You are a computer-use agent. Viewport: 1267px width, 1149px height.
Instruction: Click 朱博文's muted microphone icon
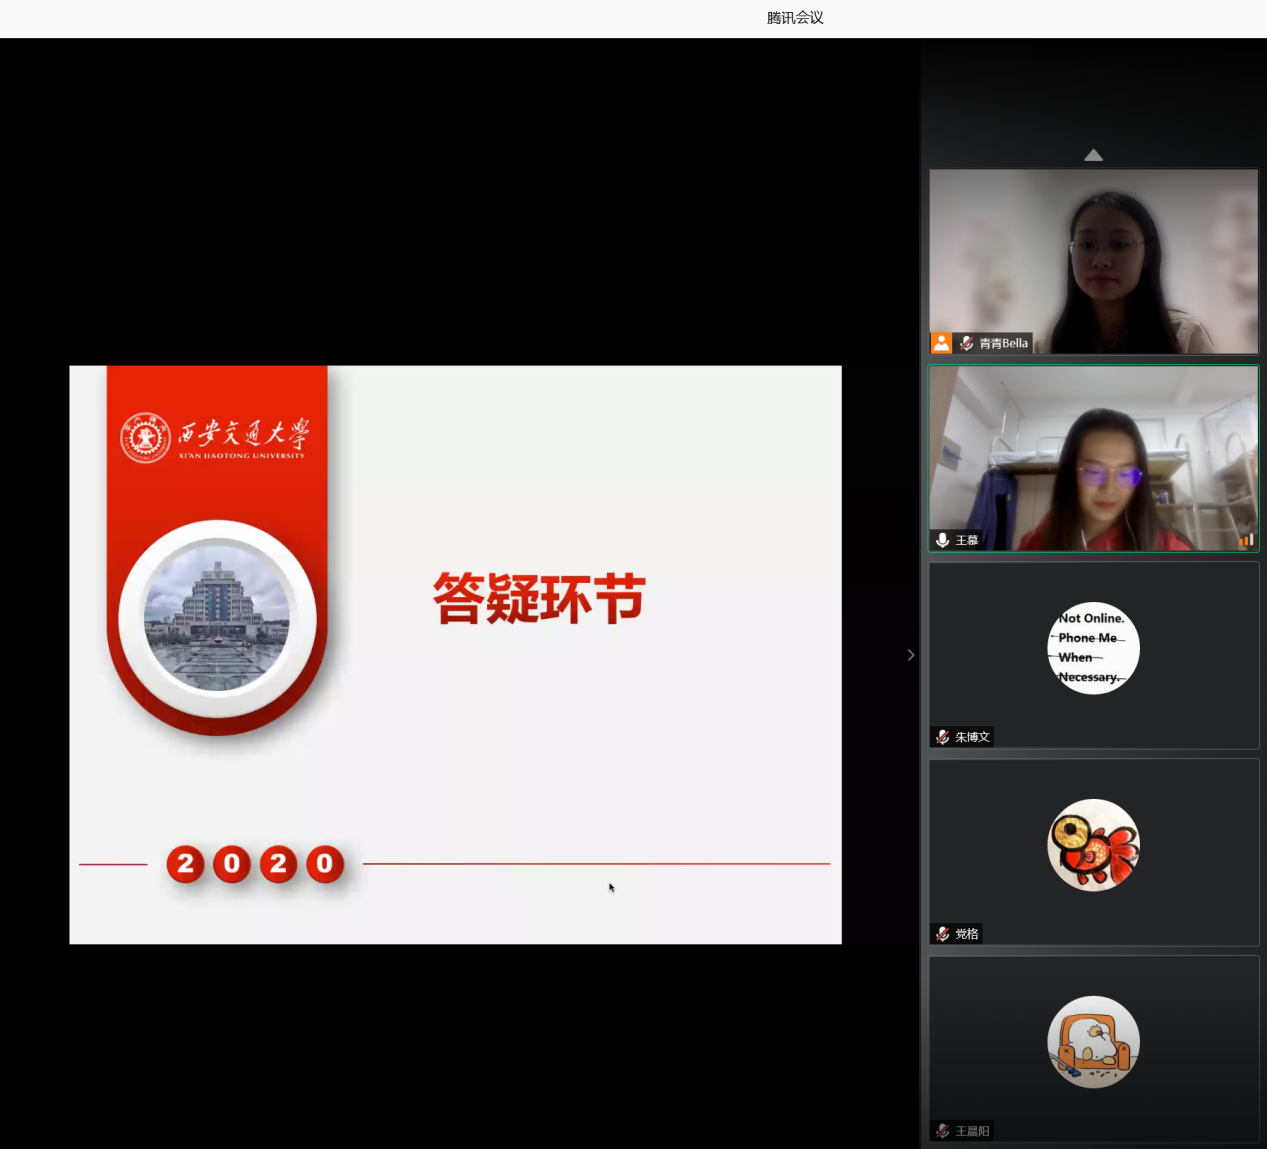942,737
